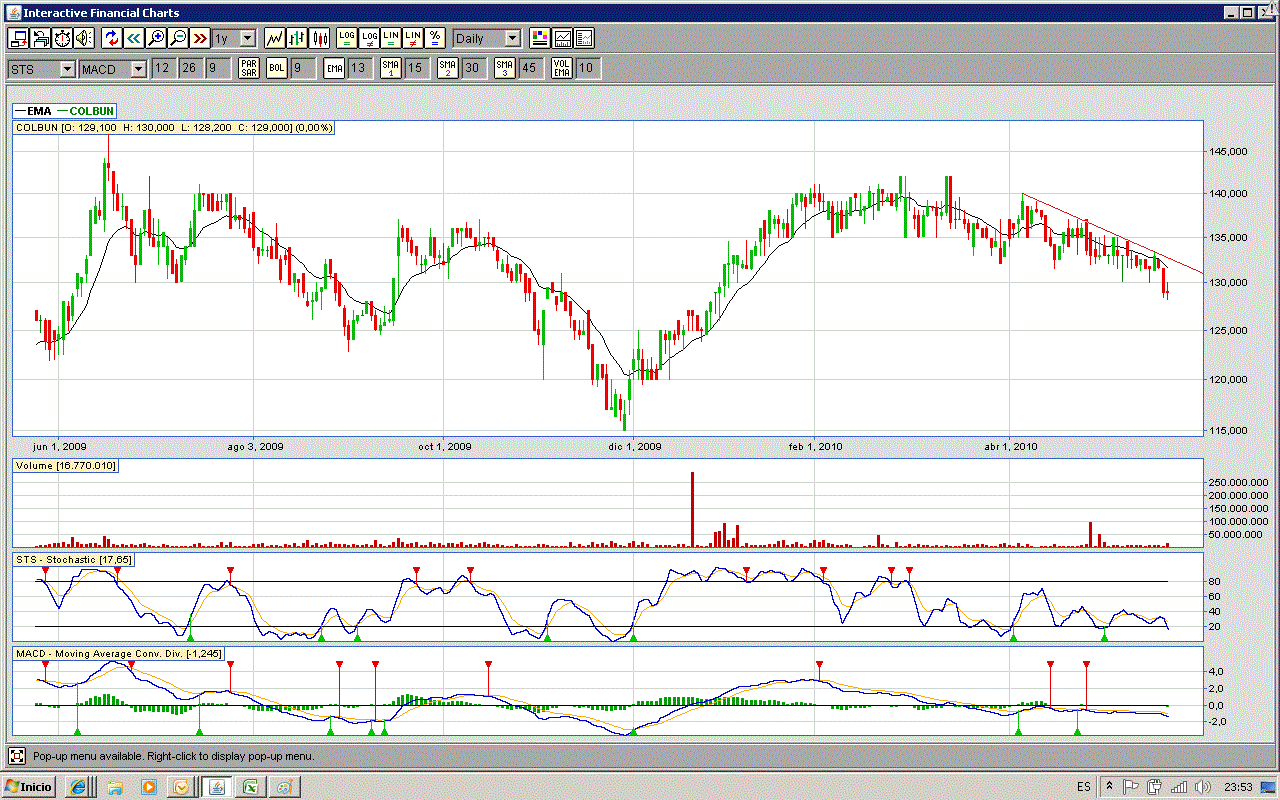Switch to bar (OHLC) chart style
1280x800 pixels.
click(297, 38)
